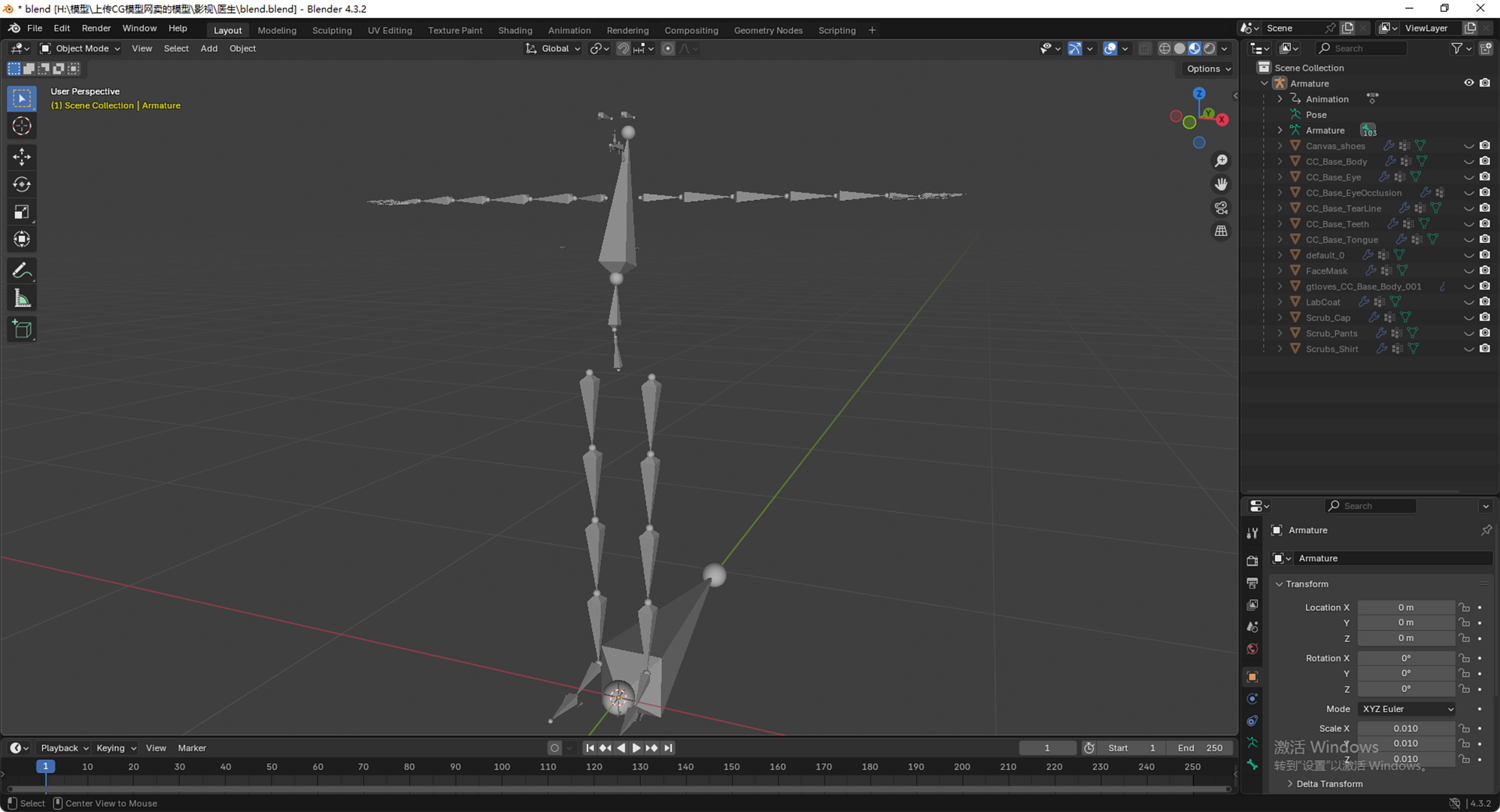Click the viewport zoom magnifier gizmo
1500x812 pixels.
tap(1221, 161)
